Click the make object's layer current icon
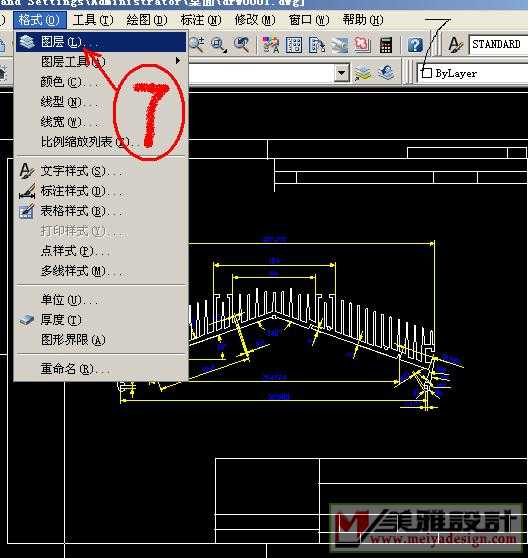Screen dimensions: 528x558 pos(363,73)
